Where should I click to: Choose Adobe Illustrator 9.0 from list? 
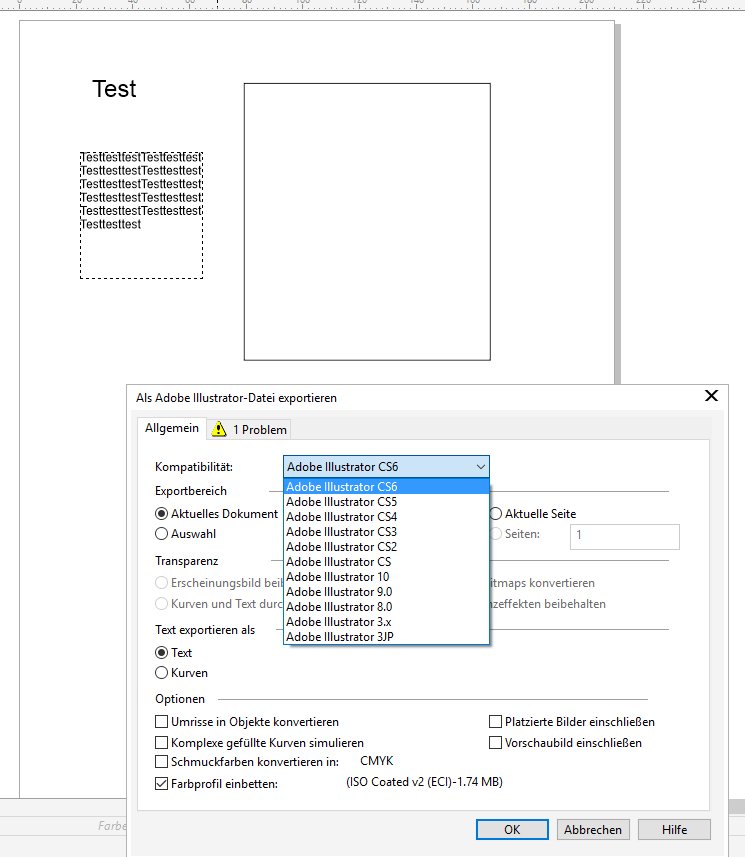(386, 592)
